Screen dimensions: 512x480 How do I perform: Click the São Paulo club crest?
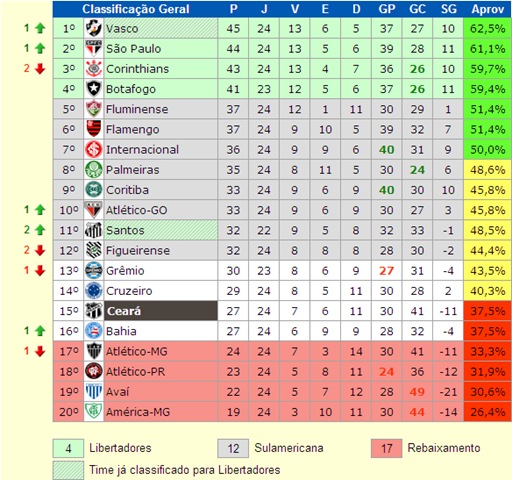click(x=94, y=49)
